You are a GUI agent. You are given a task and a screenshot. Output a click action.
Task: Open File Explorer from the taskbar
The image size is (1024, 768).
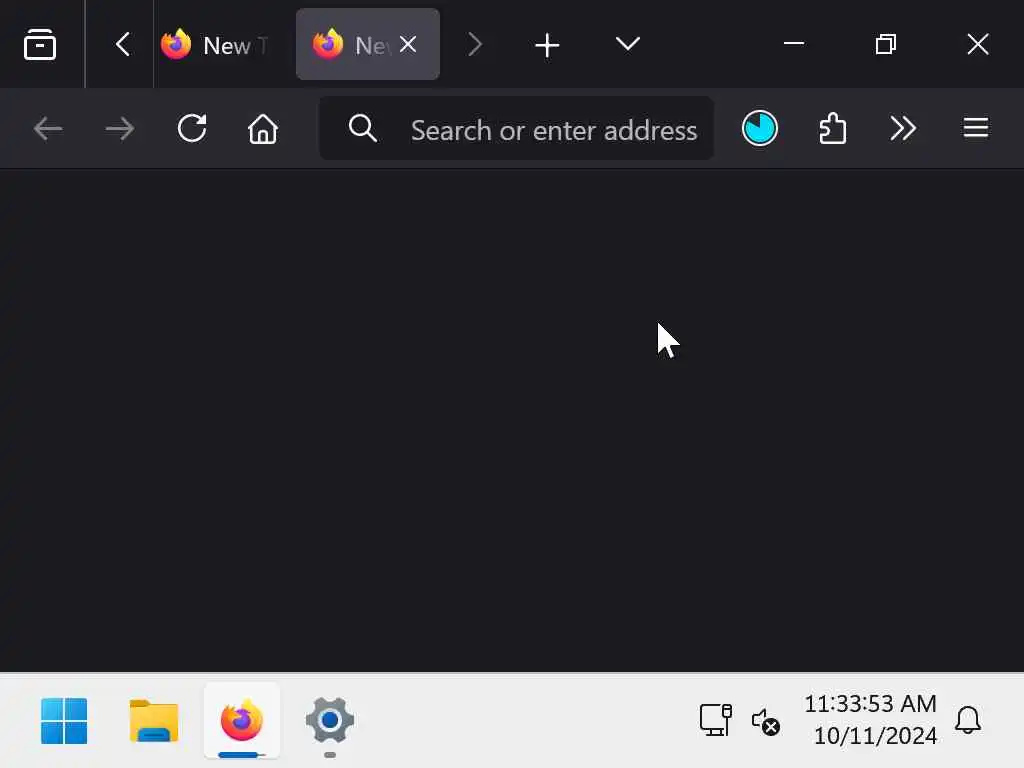pyautogui.click(x=153, y=720)
